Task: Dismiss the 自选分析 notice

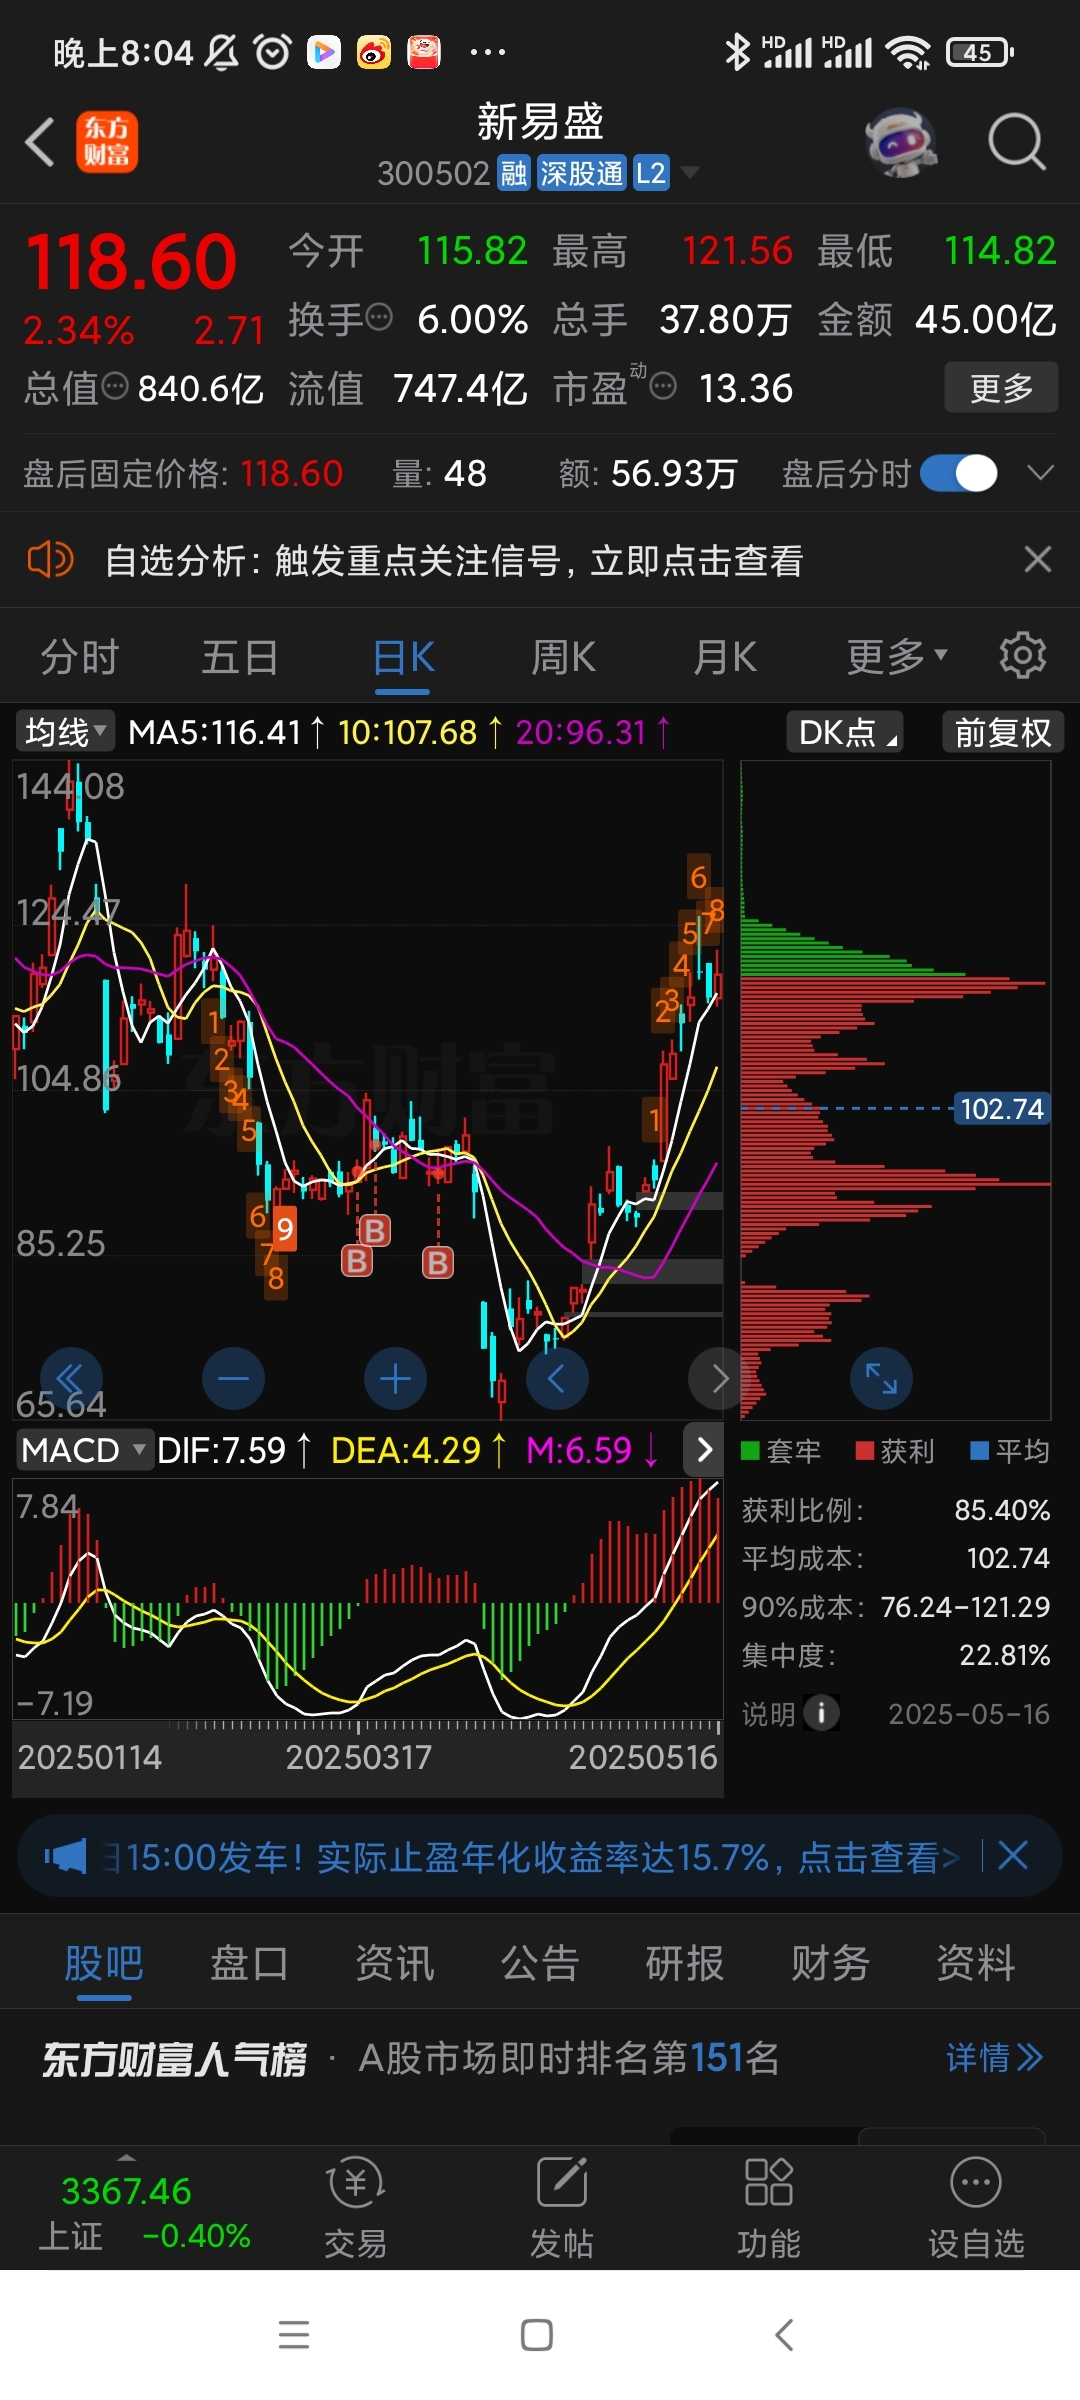Action: [x=1038, y=559]
